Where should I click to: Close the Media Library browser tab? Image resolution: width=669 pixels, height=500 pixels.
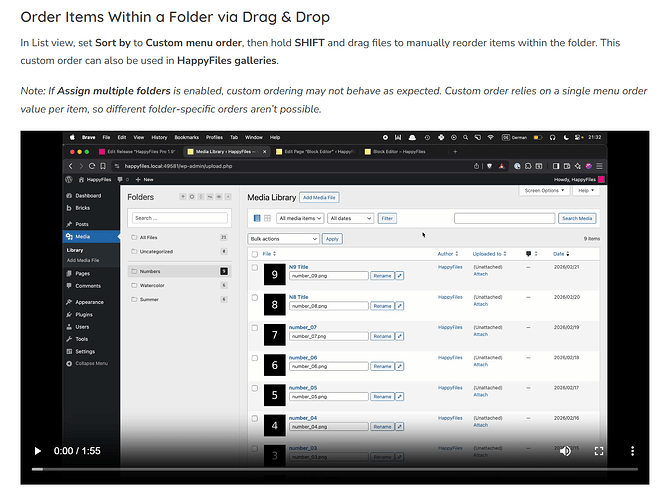(265, 151)
